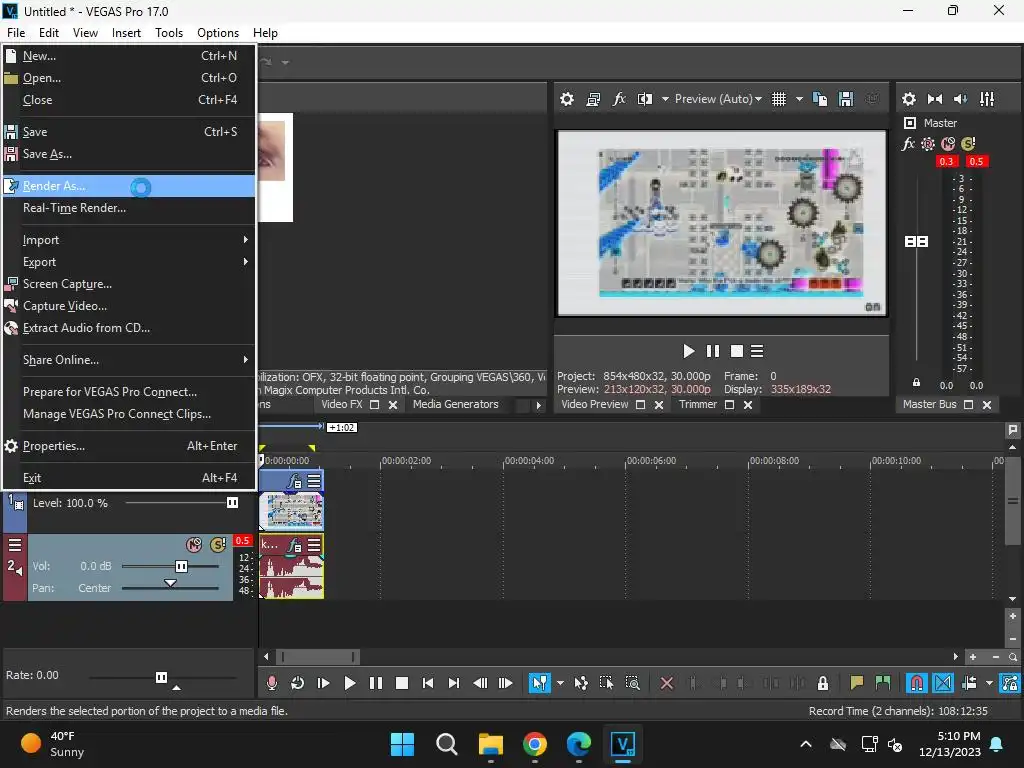The width and height of the screenshot is (1024, 768).
Task: Open Video Preview project properties gear
Action: pos(567,99)
